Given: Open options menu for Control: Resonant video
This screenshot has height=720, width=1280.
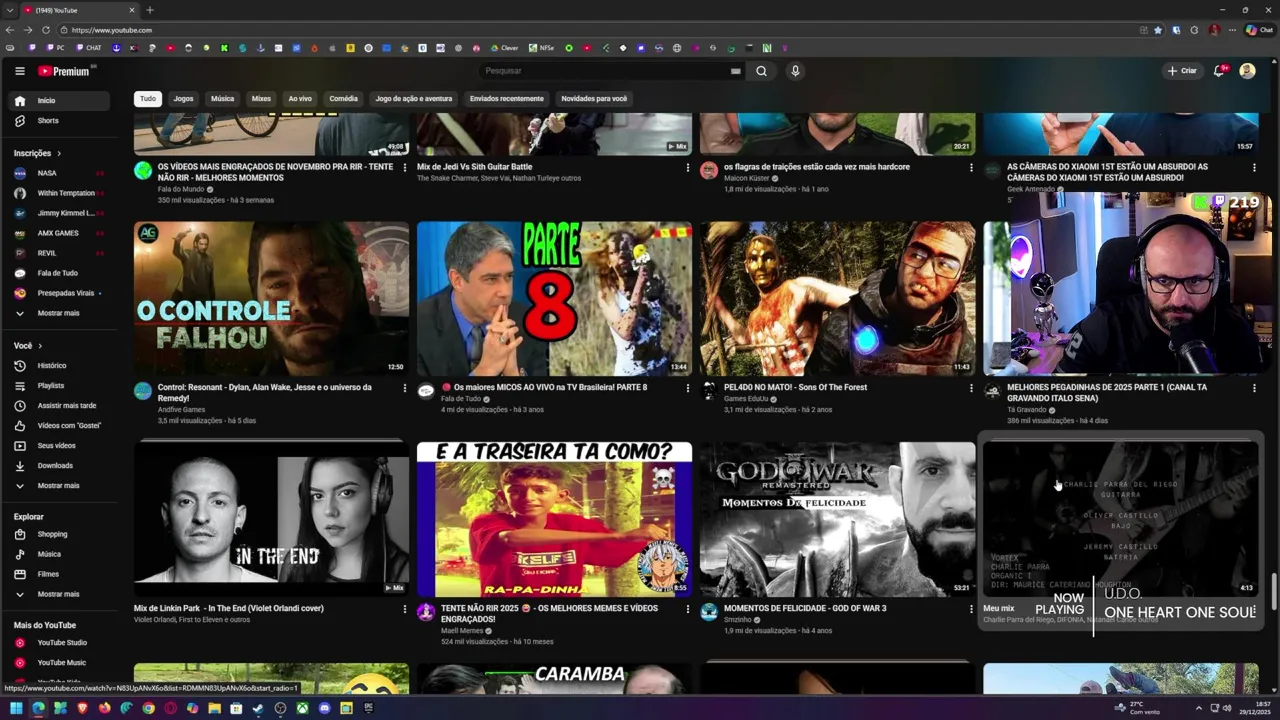Looking at the screenshot, I should [405, 388].
